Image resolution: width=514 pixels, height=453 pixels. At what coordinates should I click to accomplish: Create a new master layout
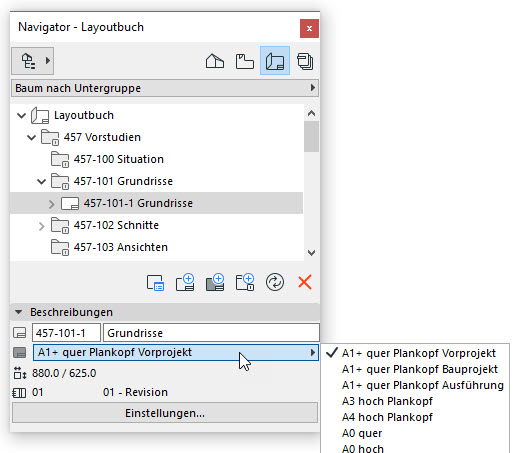[x=215, y=283]
